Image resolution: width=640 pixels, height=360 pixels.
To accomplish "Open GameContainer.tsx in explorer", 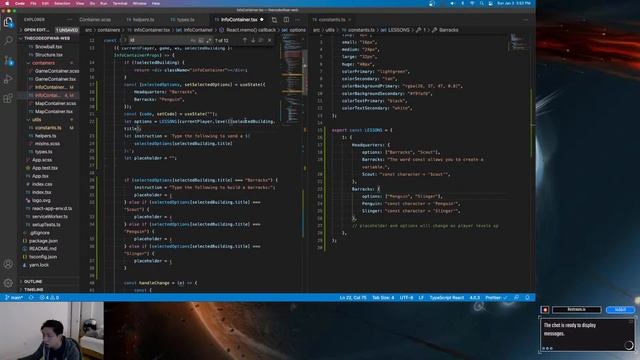I will [x=55, y=79].
